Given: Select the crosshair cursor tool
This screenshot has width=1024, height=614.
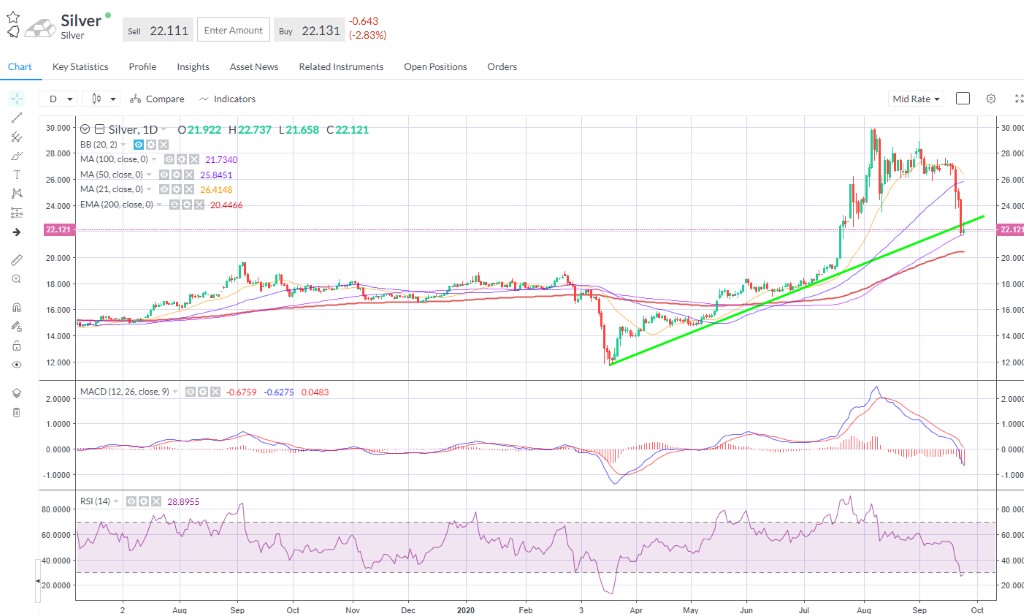Looking at the screenshot, I should pyautogui.click(x=16, y=99).
